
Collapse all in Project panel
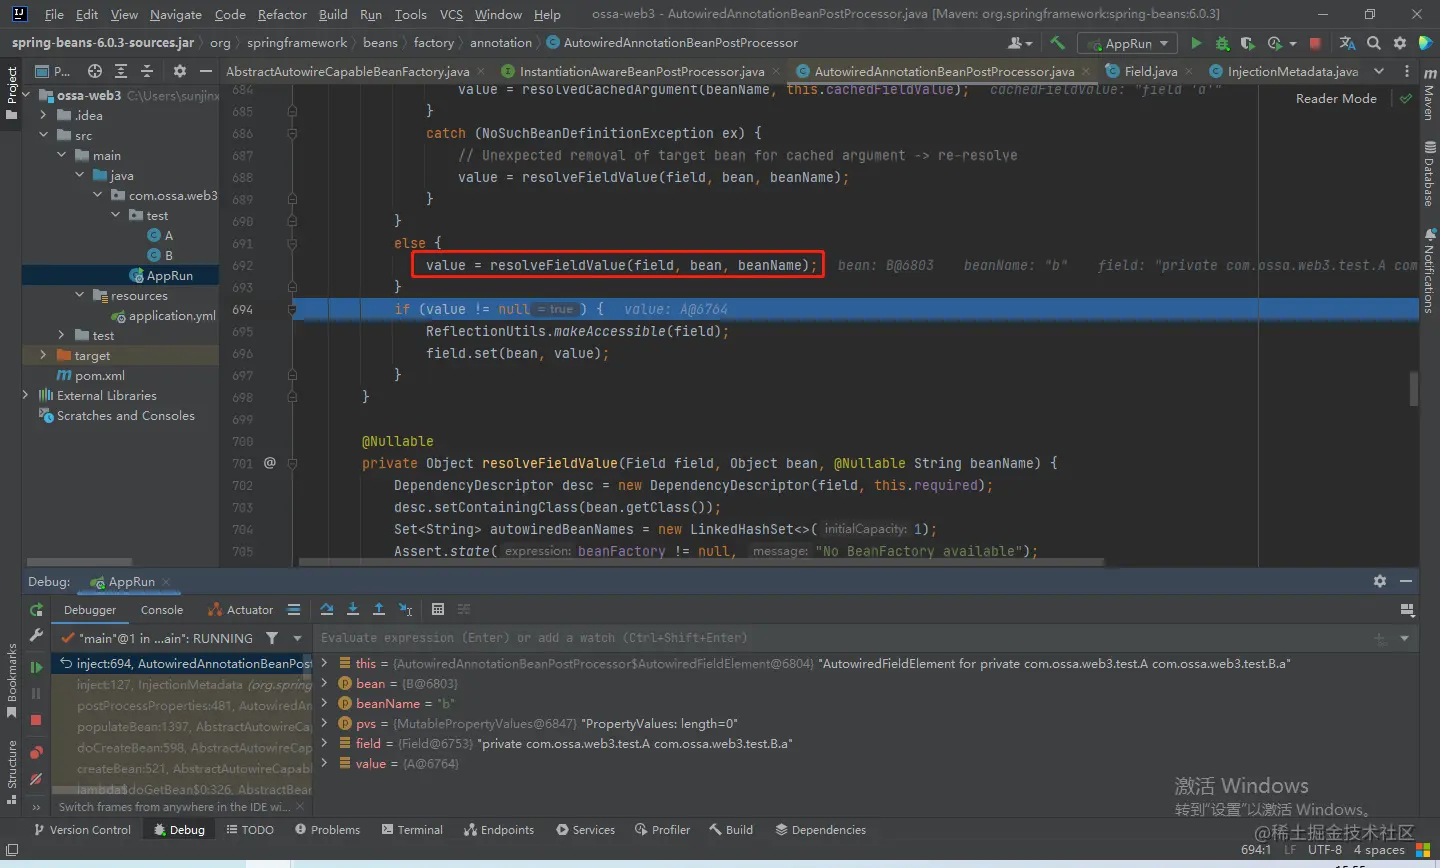[x=147, y=71]
